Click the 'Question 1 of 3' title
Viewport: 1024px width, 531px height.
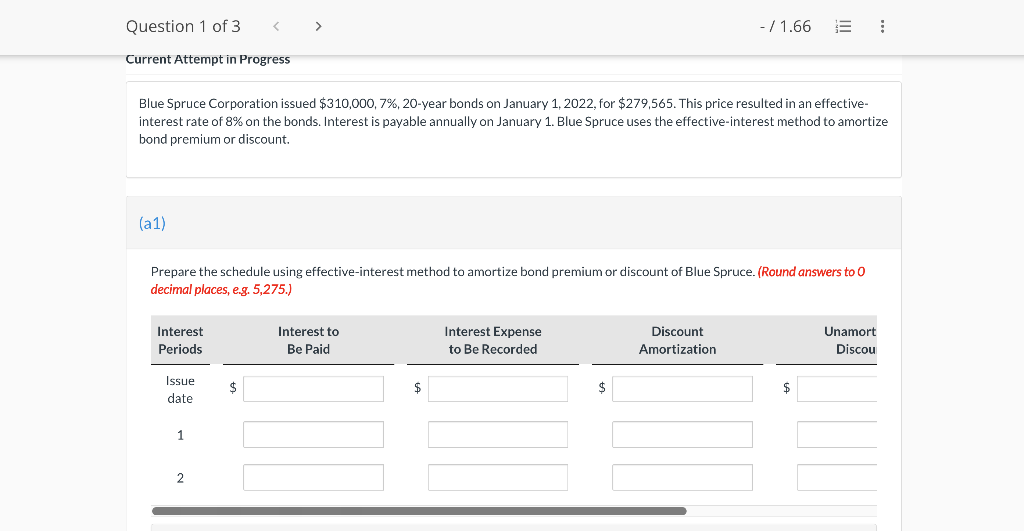[183, 26]
